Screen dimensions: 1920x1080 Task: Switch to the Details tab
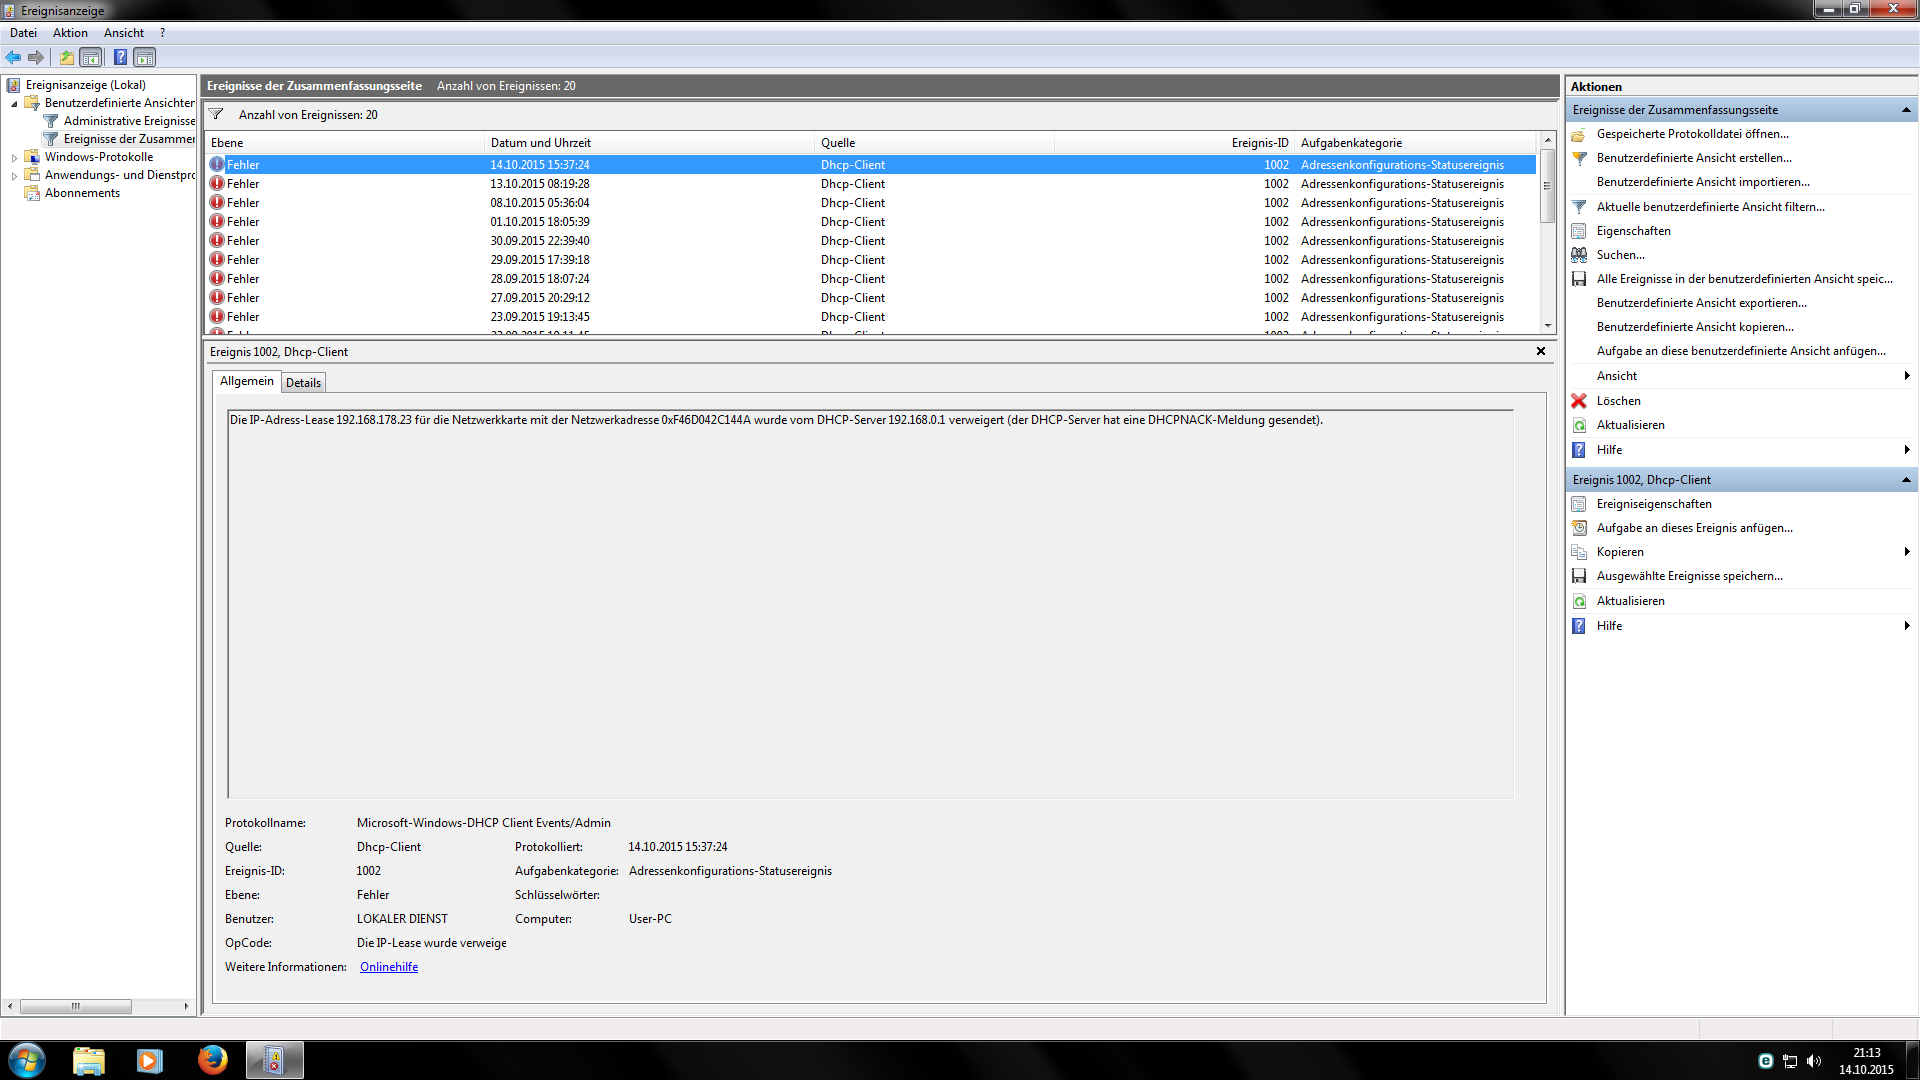303,382
